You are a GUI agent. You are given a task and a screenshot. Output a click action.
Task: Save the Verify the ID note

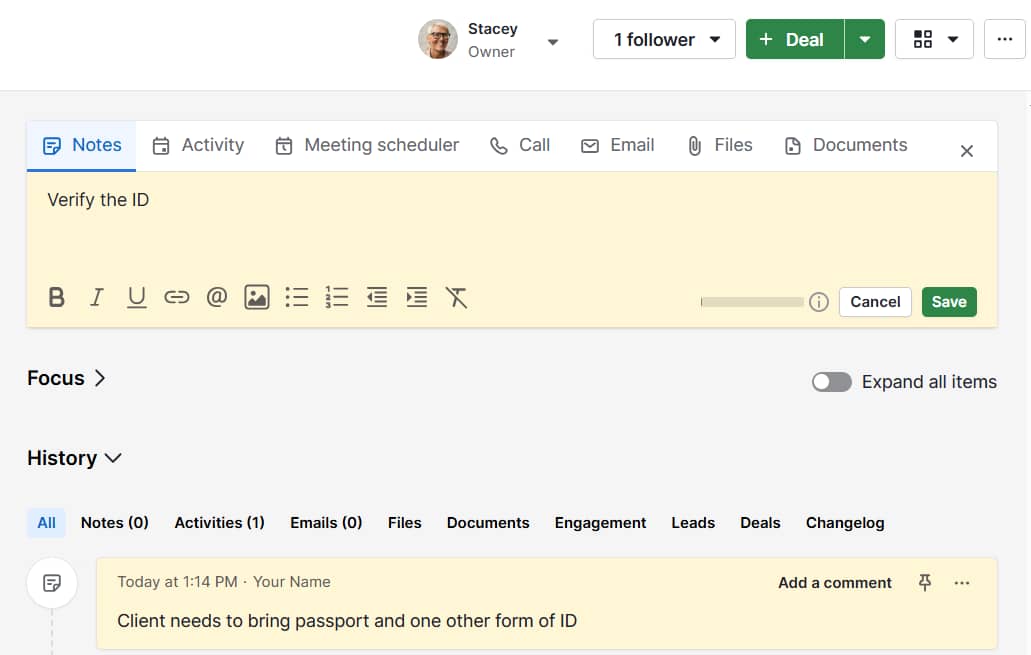(948, 301)
